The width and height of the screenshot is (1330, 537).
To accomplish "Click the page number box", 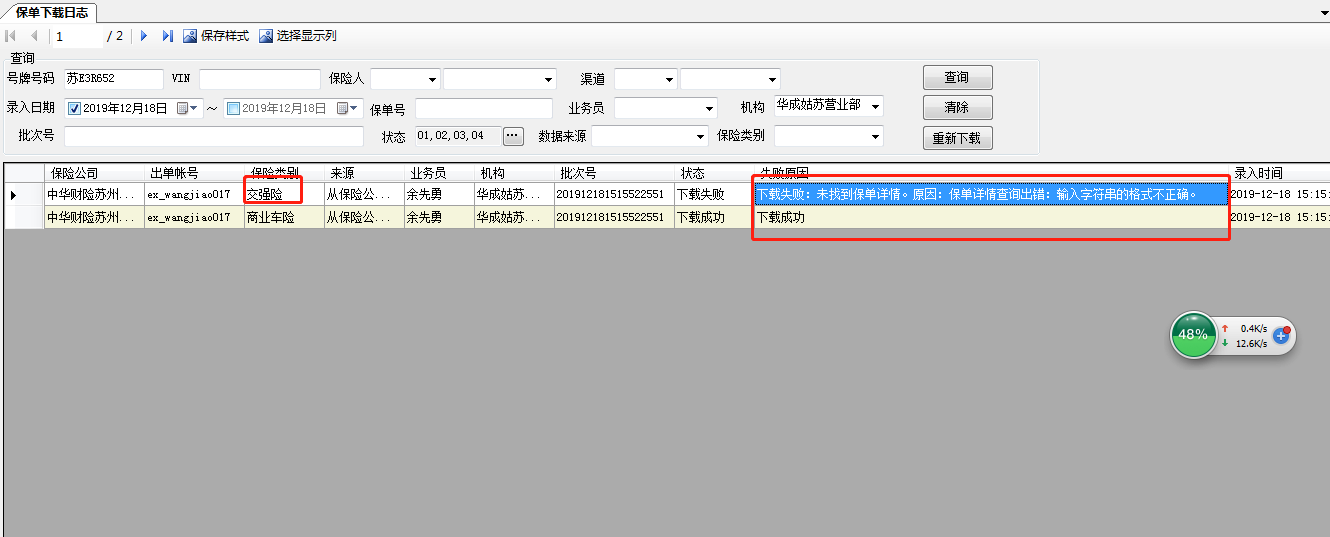I will coord(78,36).
